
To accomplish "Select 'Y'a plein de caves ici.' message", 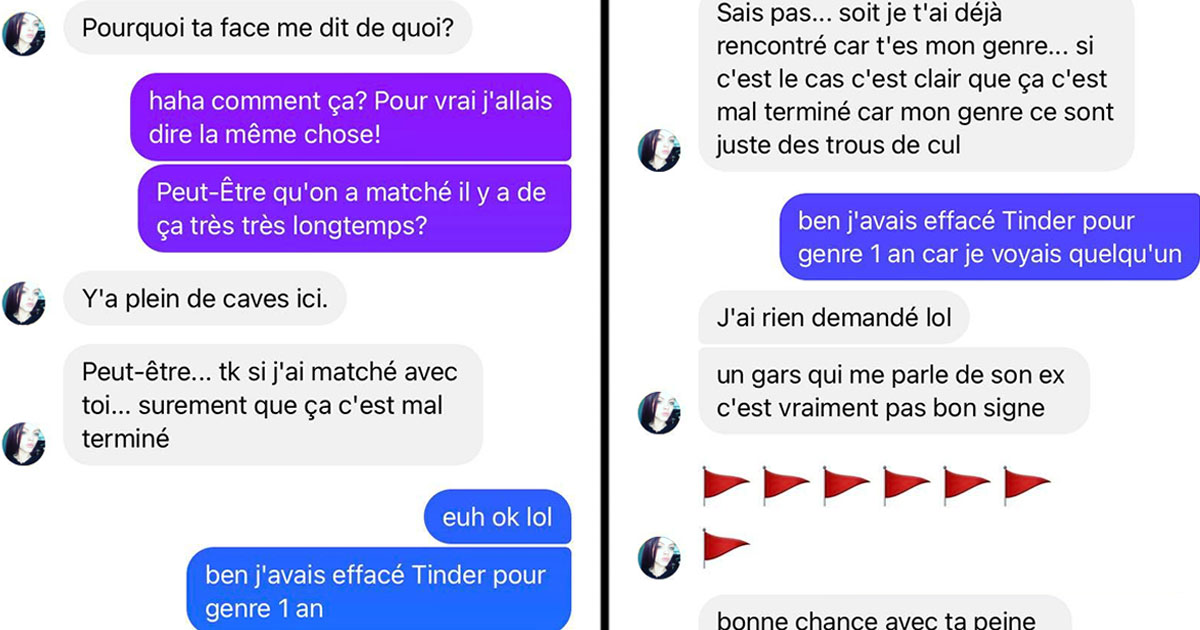I will coord(204,298).
